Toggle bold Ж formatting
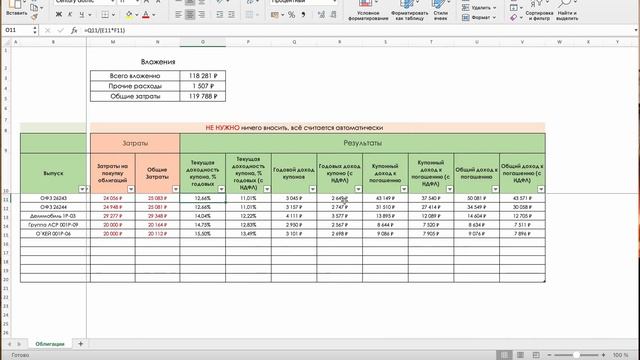 tap(59, 15)
